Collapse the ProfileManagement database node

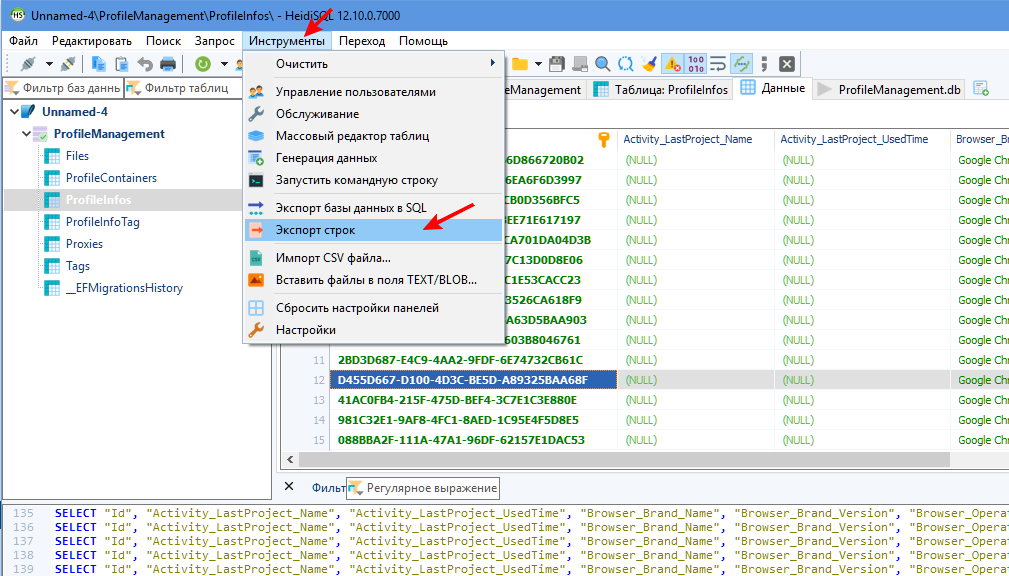click(25, 134)
